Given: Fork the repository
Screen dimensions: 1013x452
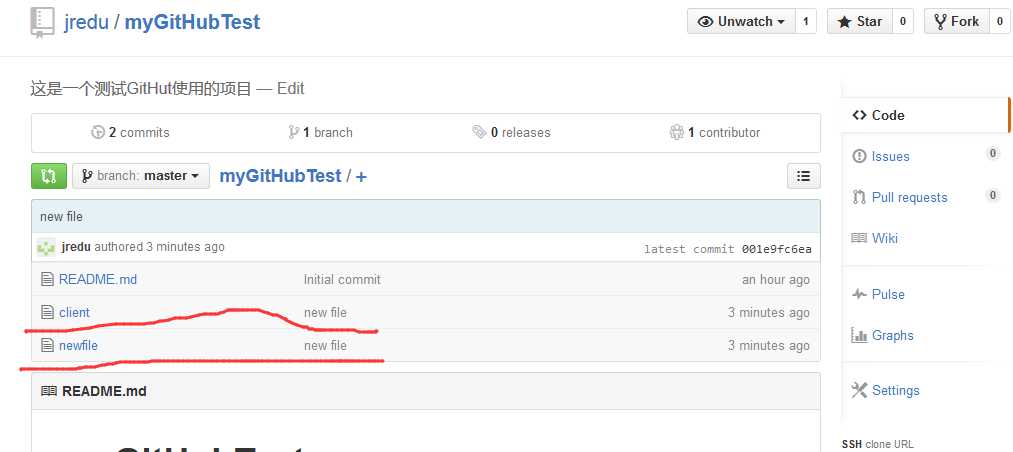Looking at the screenshot, I should 957,21.
